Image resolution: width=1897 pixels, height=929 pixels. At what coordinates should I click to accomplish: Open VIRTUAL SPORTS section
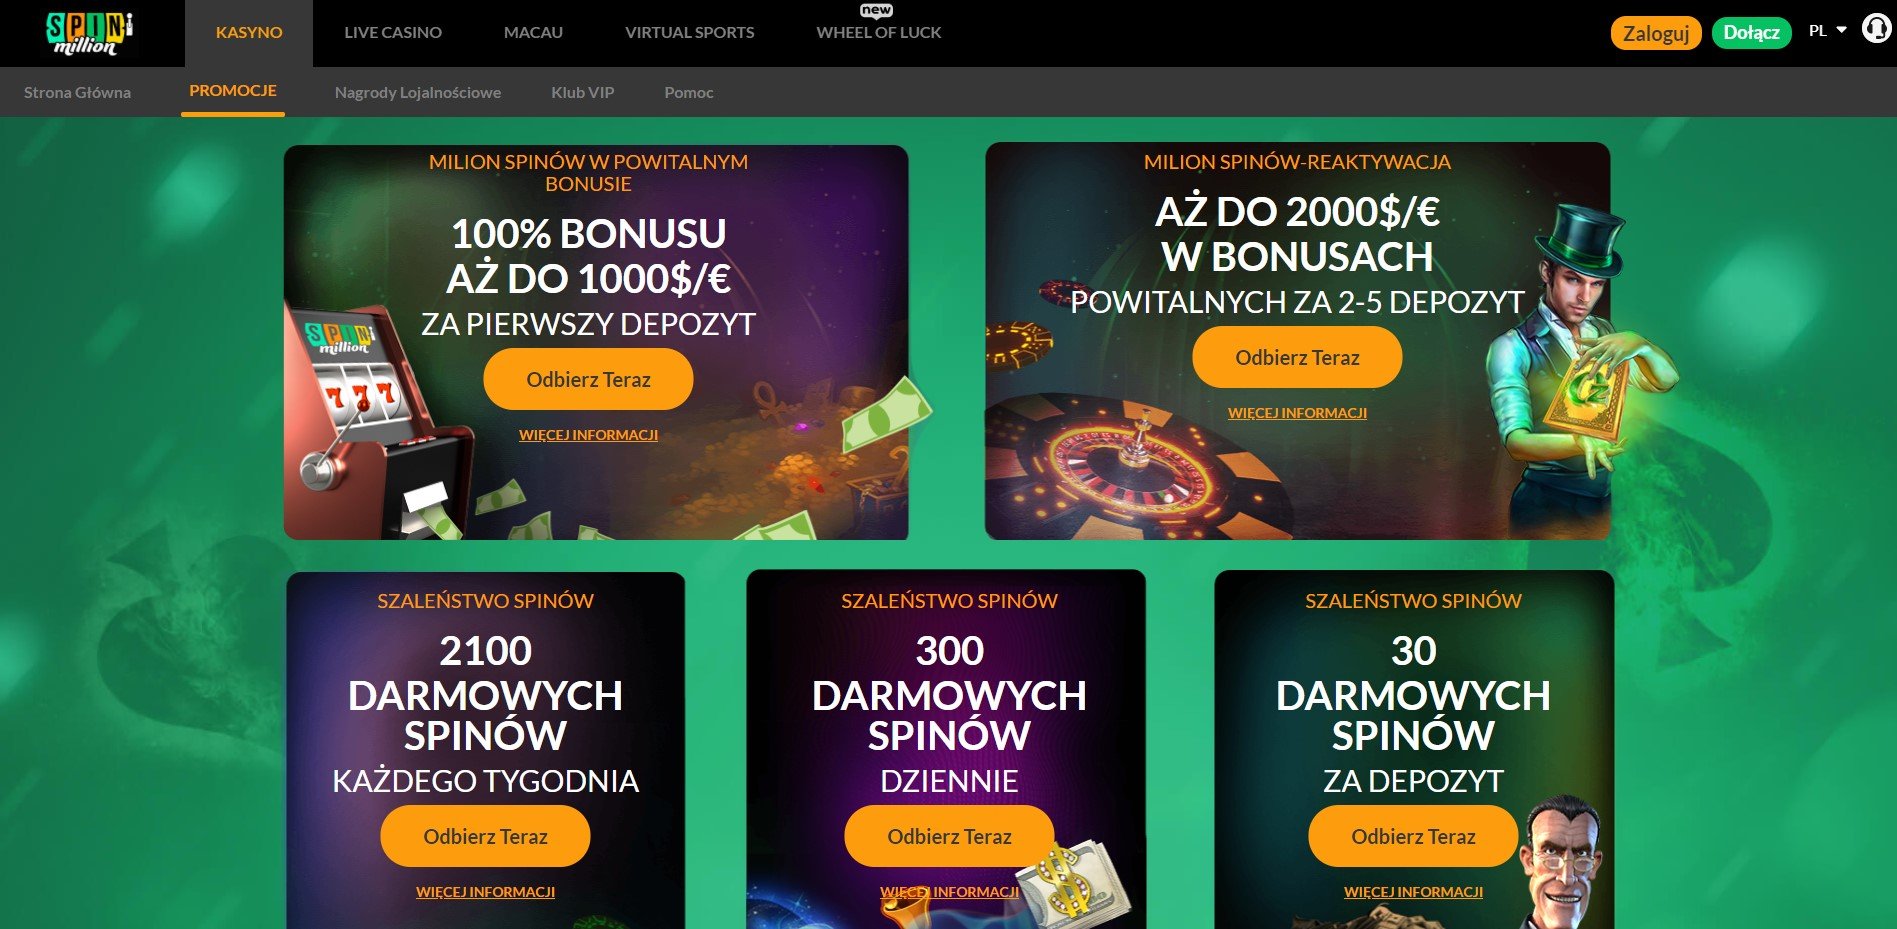(x=690, y=33)
